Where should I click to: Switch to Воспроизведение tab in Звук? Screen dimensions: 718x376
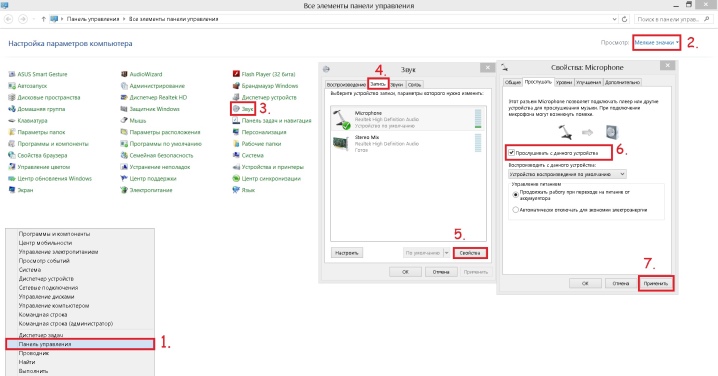click(x=346, y=85)
